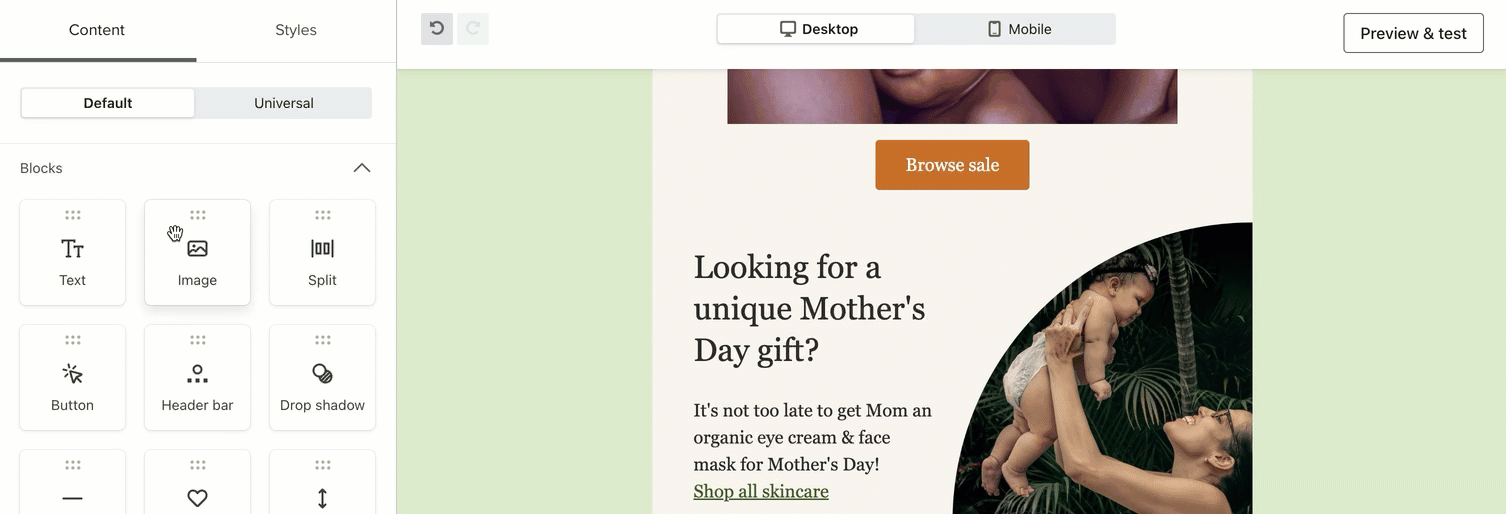Collapse the Blocks section chevron
This screenshot has width=1506, height=514.
(362, 168)
